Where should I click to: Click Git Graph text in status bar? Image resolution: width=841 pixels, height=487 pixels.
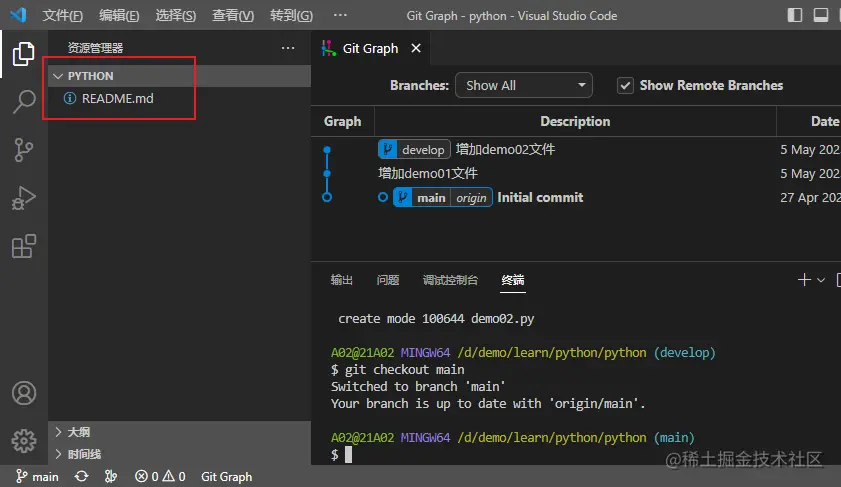(x=226, y=476)
